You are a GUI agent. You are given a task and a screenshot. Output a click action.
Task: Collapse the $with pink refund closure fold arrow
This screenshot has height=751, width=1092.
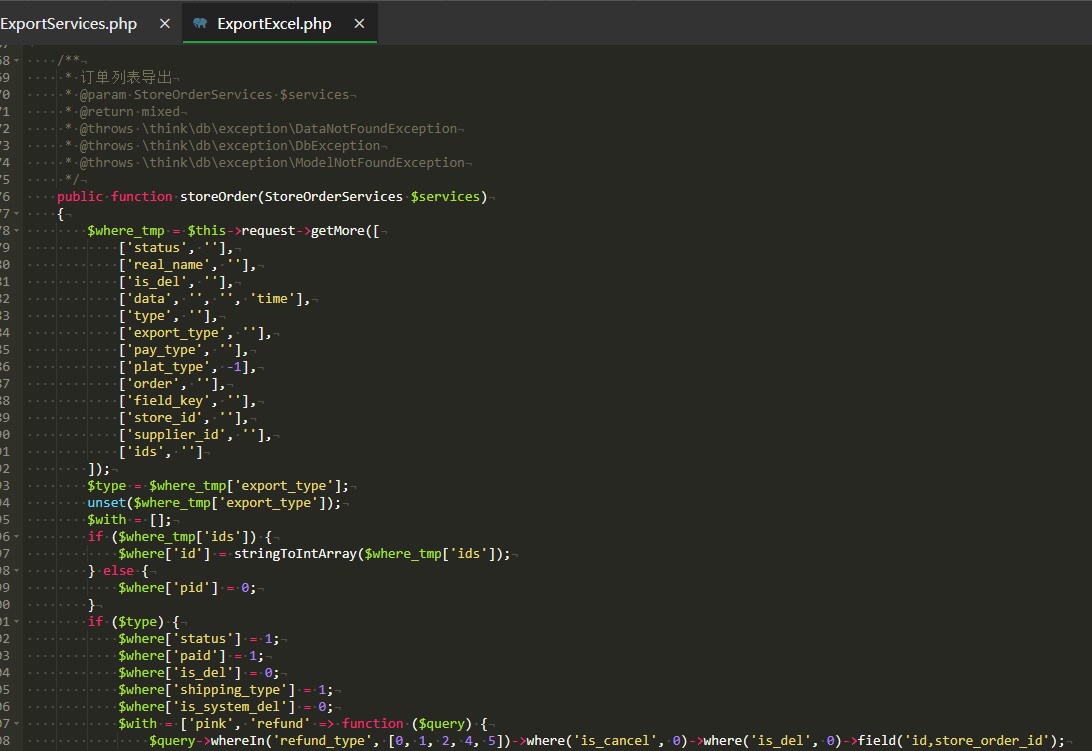coord(17,723)
